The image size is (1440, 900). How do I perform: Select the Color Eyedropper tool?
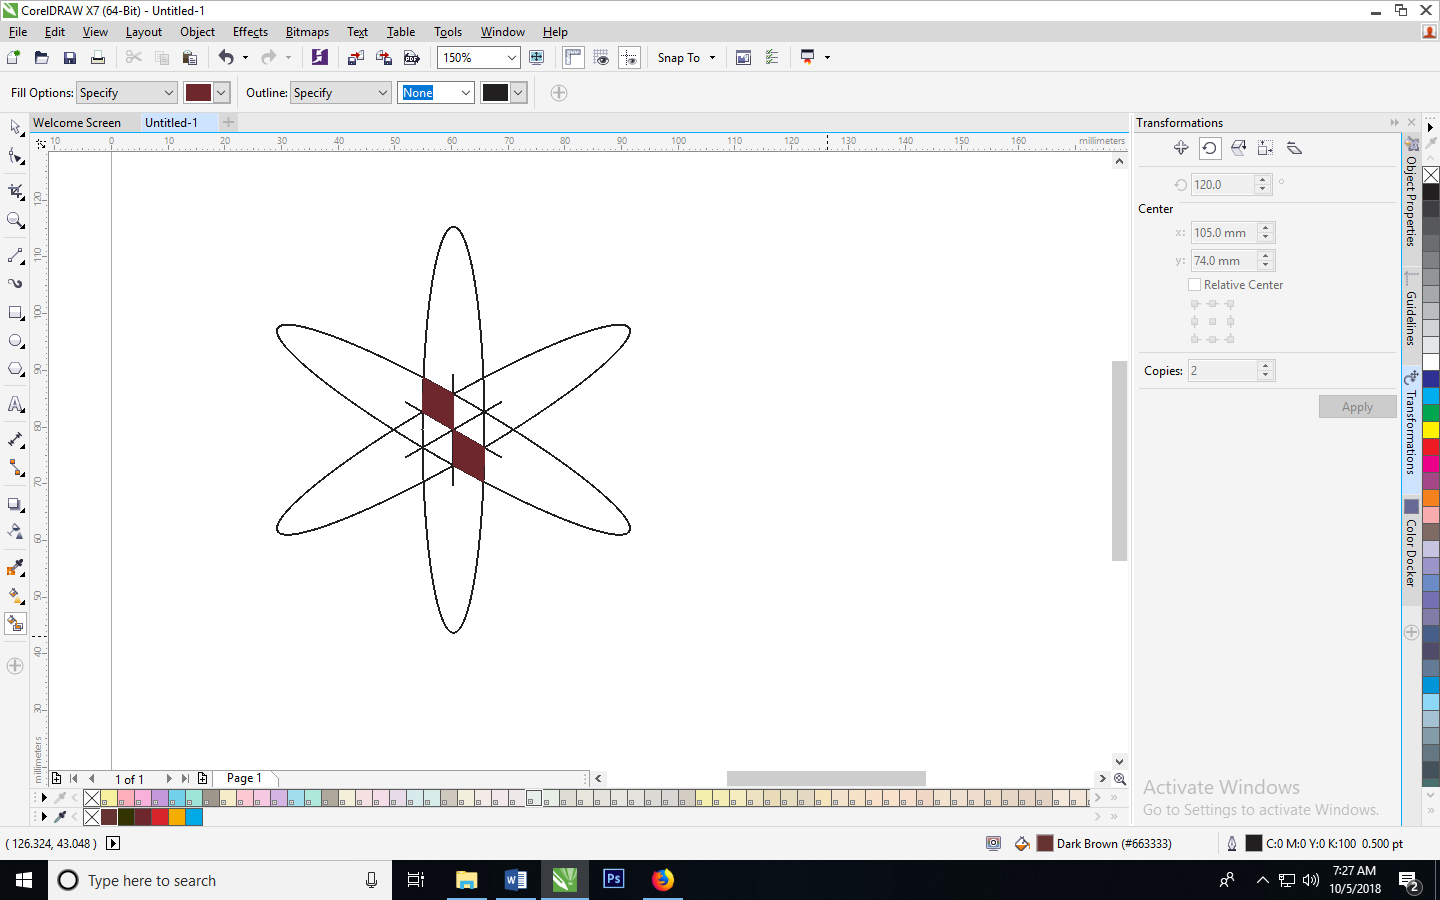tap(15, 568)
